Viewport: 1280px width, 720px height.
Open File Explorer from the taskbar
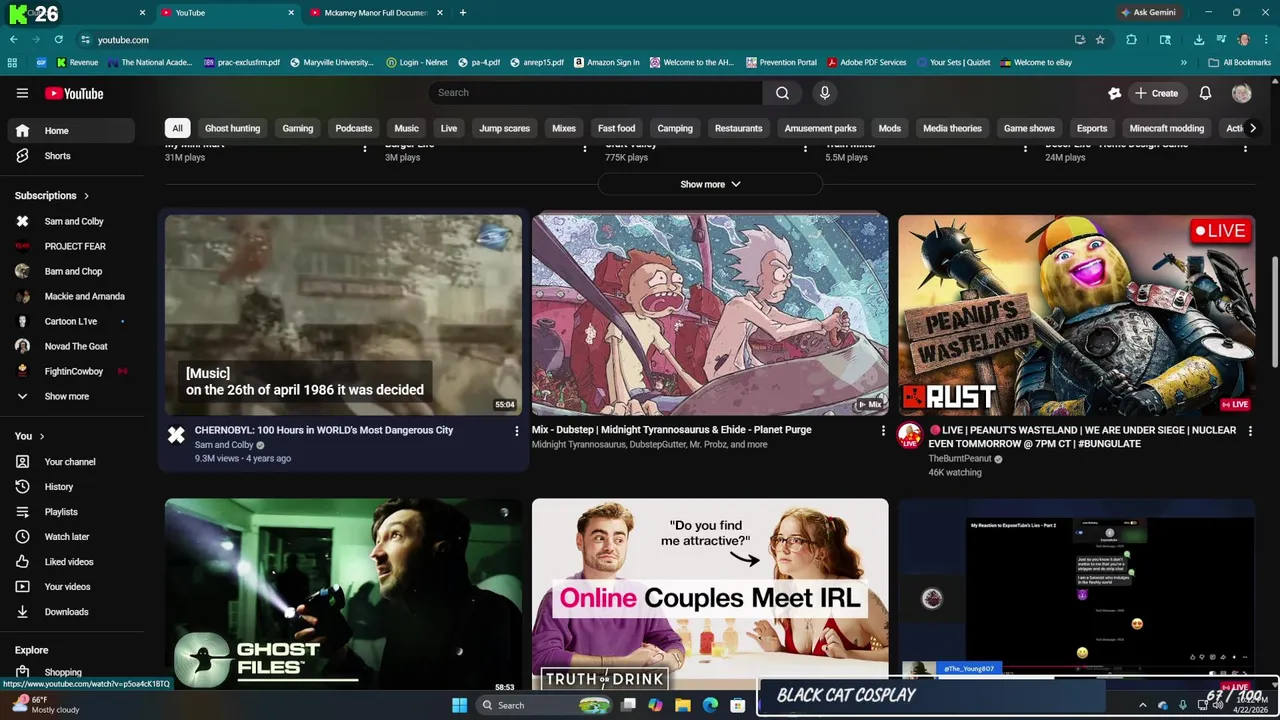pos(683,705)
